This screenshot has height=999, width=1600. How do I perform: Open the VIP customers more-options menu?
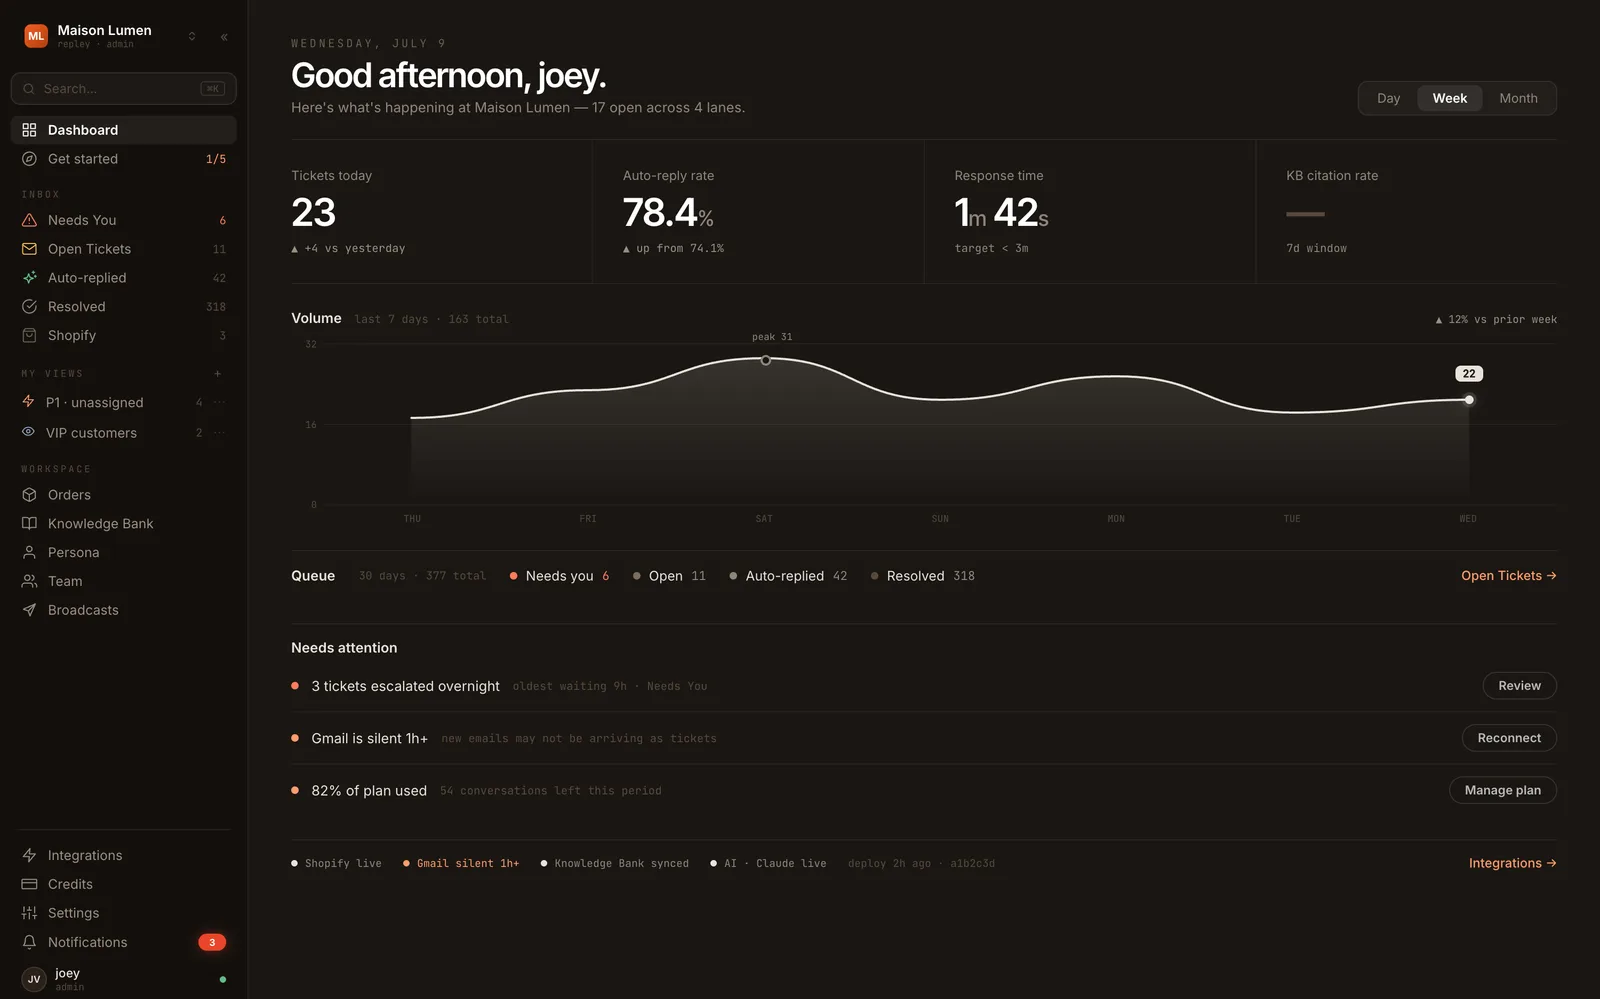click(219, 432)
